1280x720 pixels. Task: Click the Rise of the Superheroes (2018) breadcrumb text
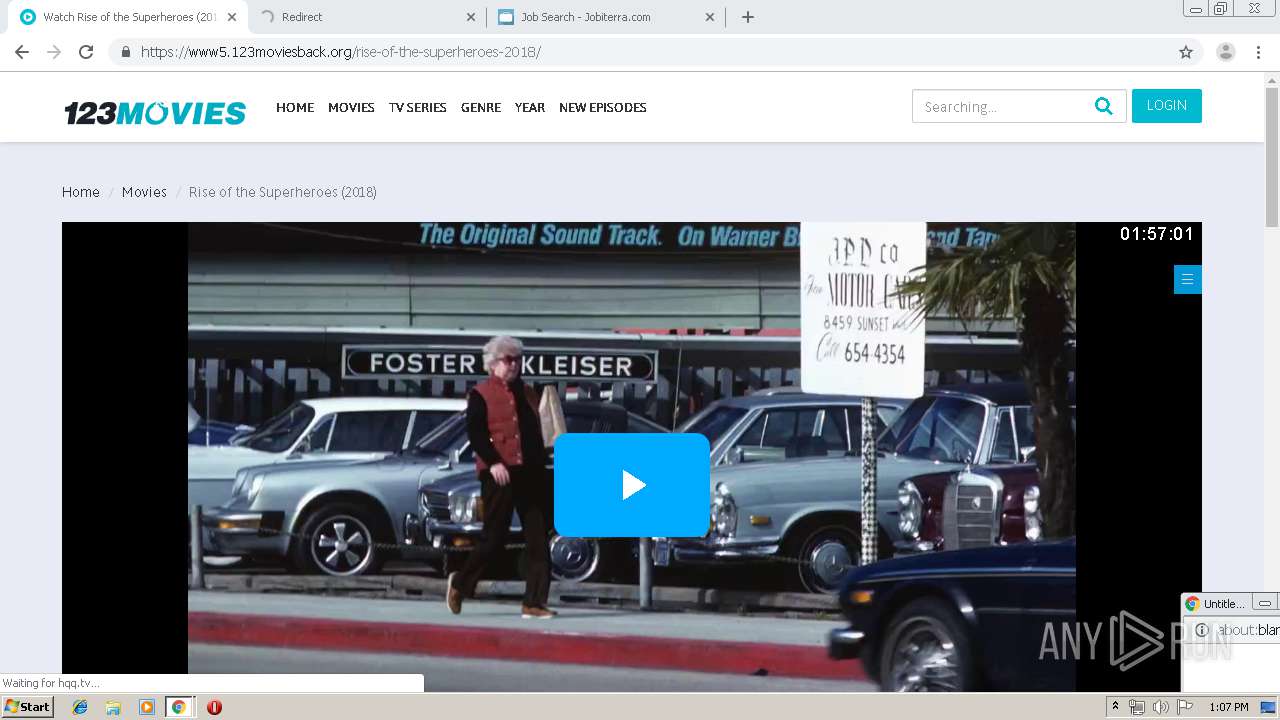(283, 192)
